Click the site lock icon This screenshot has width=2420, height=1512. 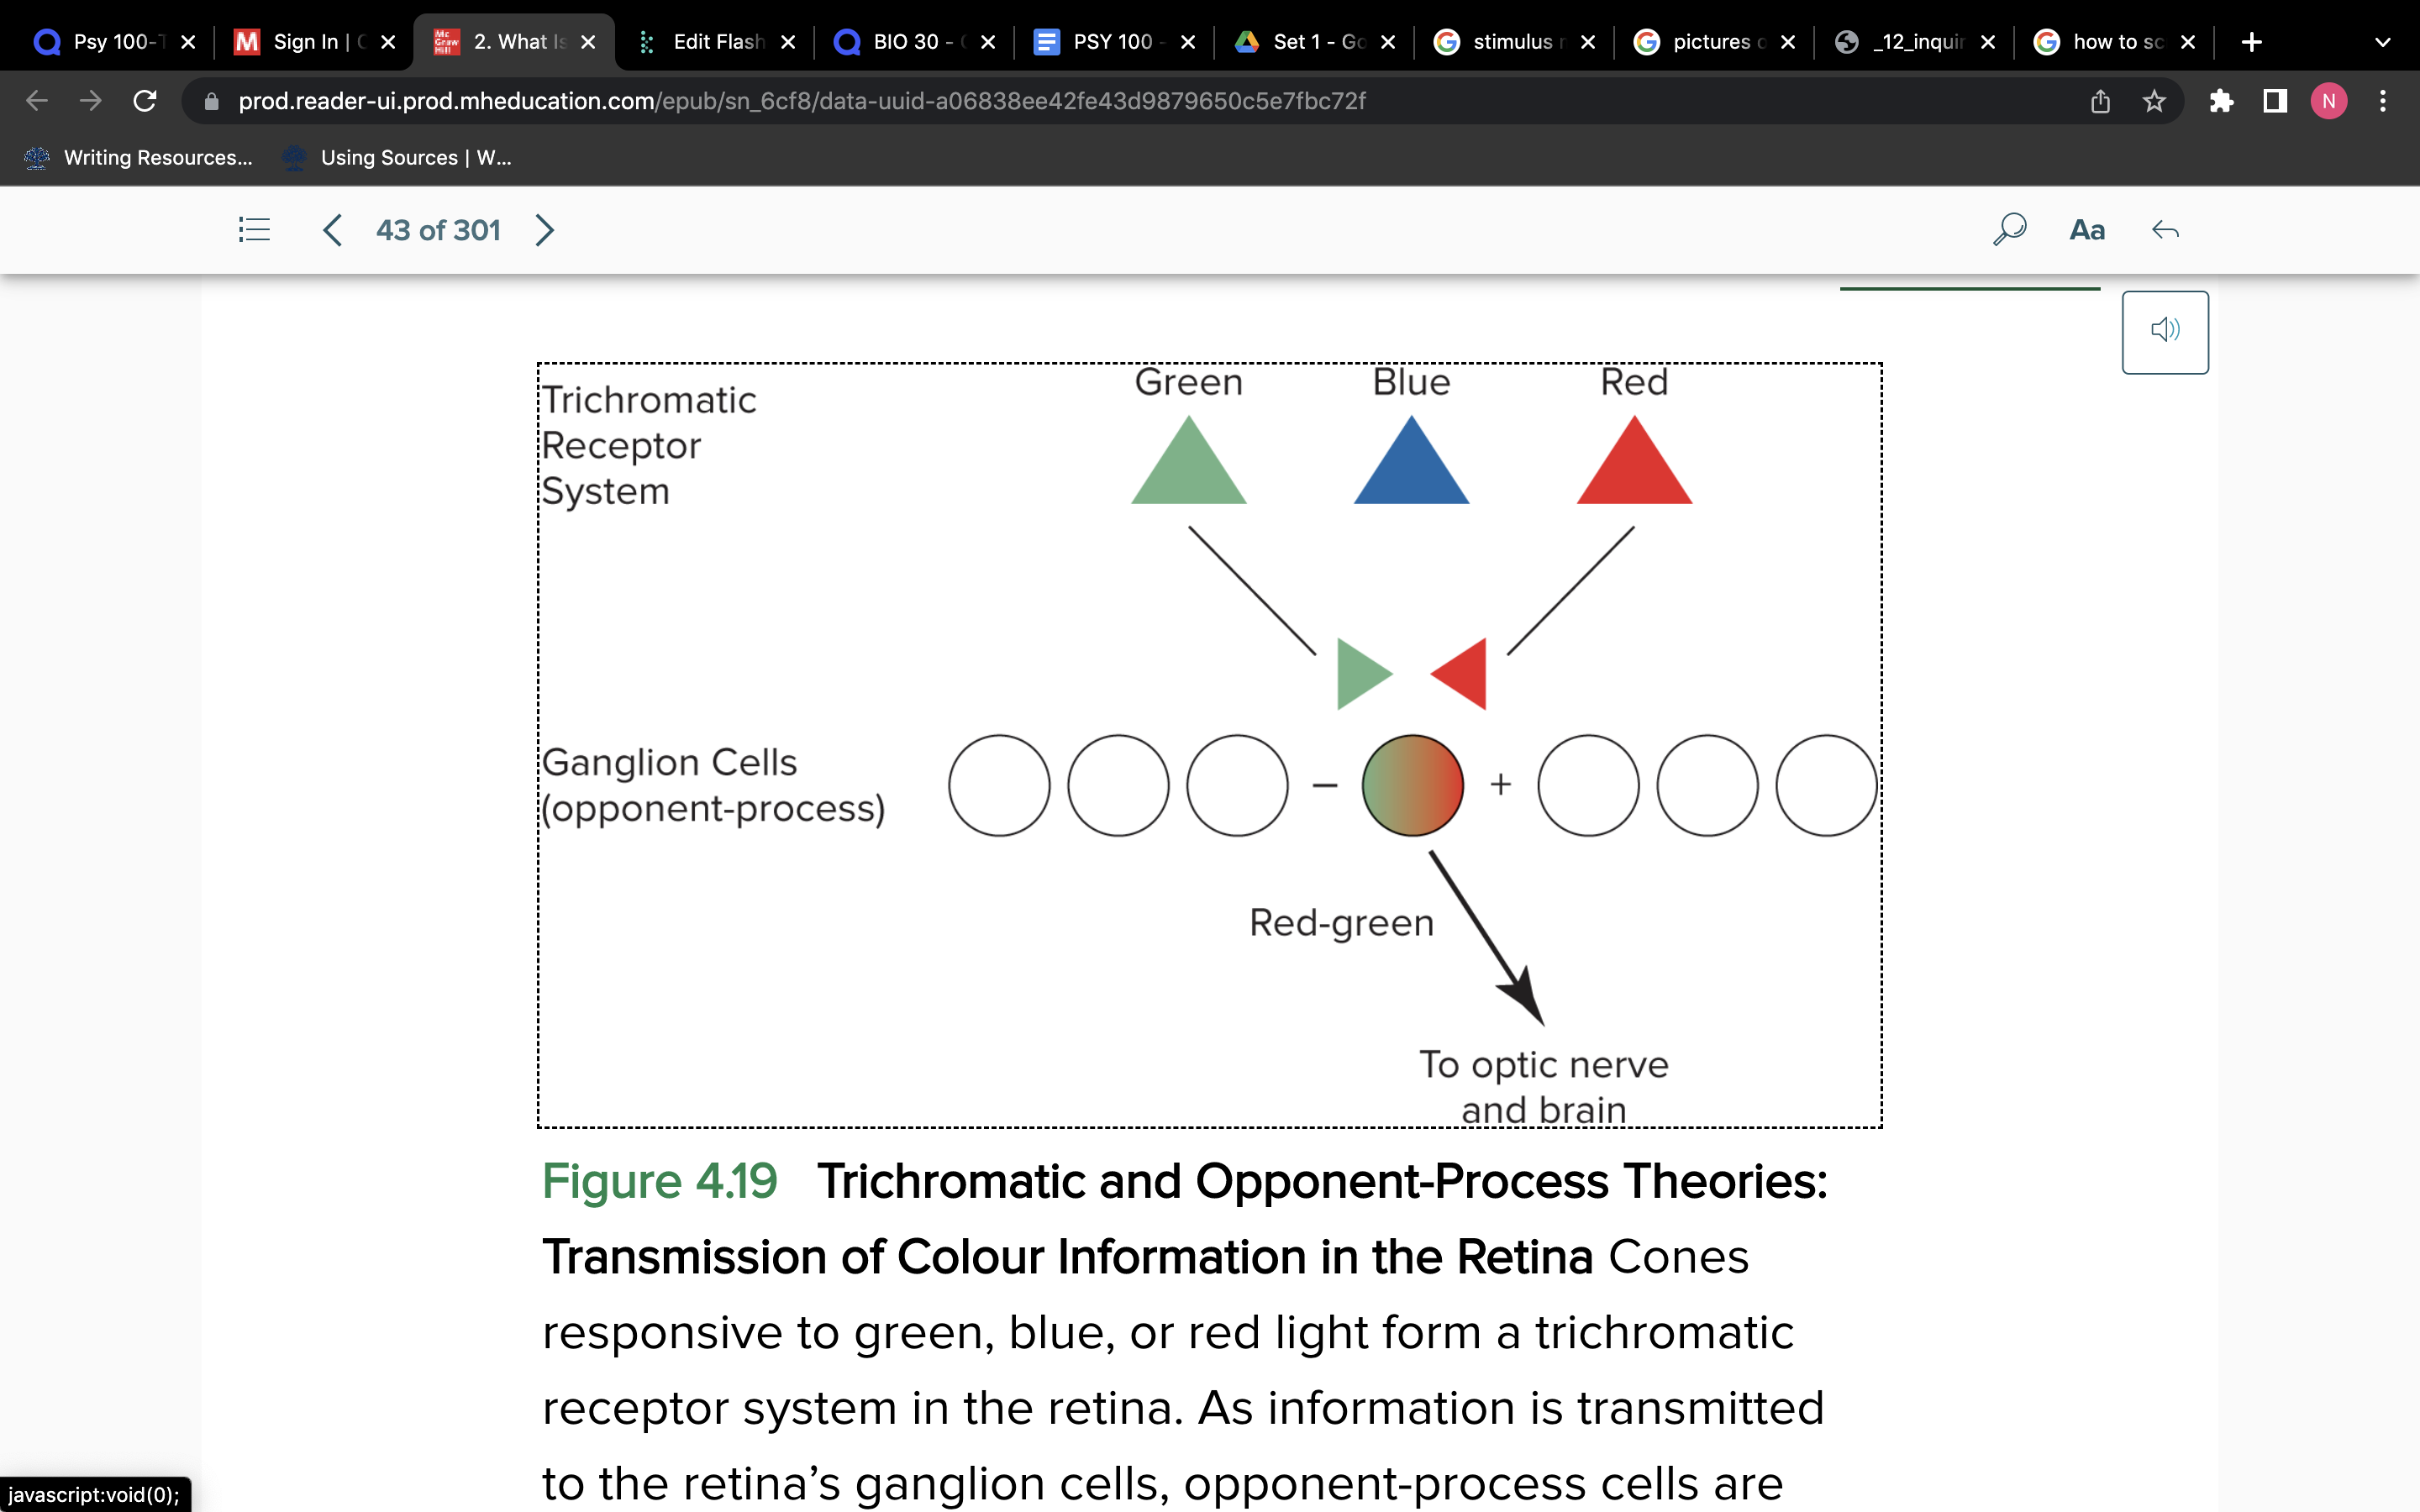211,100
